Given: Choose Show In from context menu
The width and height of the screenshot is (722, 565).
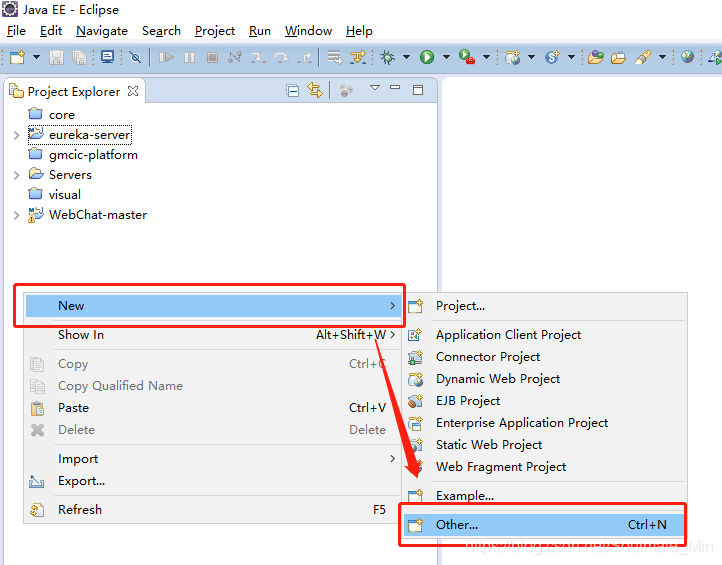Looking at the screenshot, I should 213,335.
